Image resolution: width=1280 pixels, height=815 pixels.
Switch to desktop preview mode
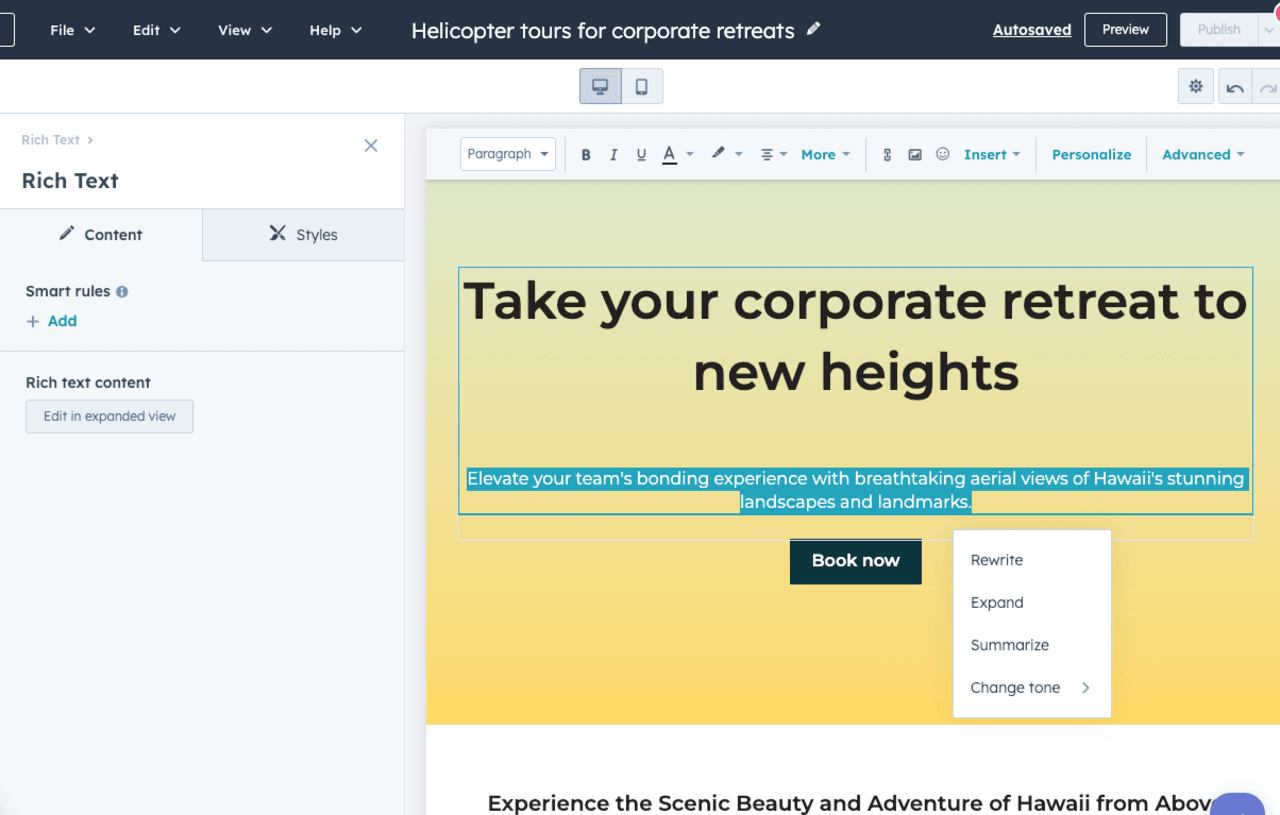(600, 87)
